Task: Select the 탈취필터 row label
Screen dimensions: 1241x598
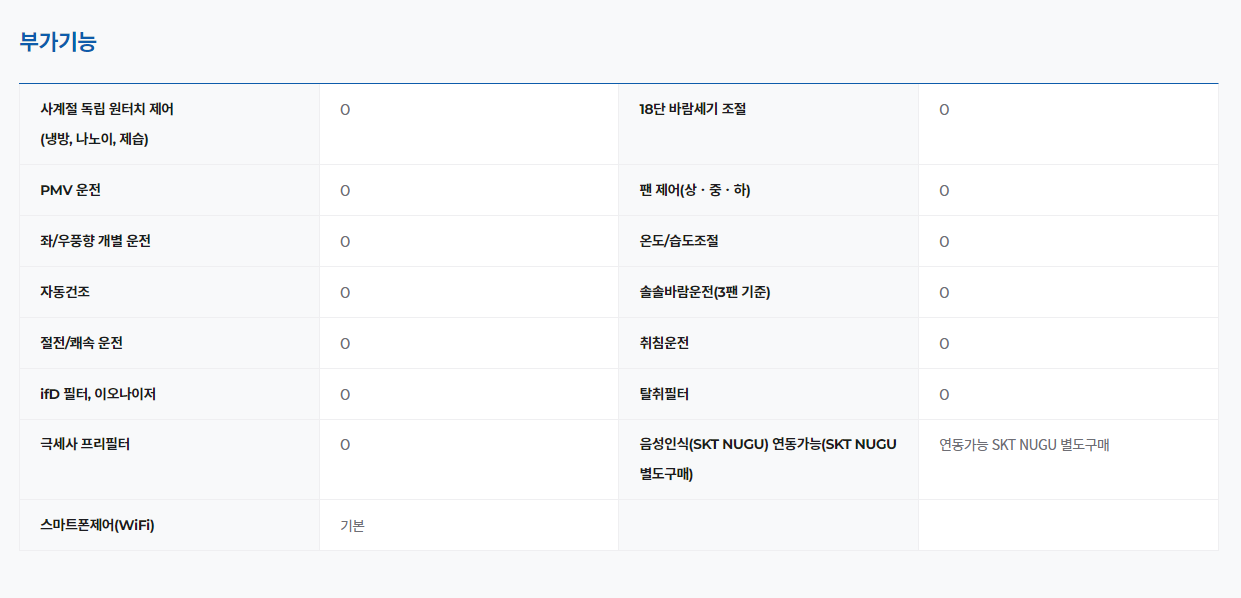Action: point(664,394)
